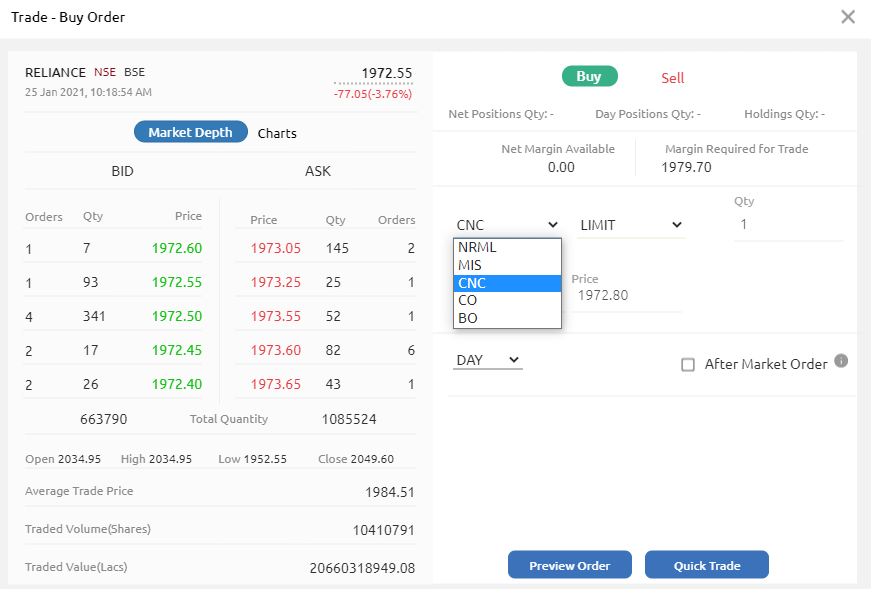Close the Trade - Buy Order dialog

point(848,17)
